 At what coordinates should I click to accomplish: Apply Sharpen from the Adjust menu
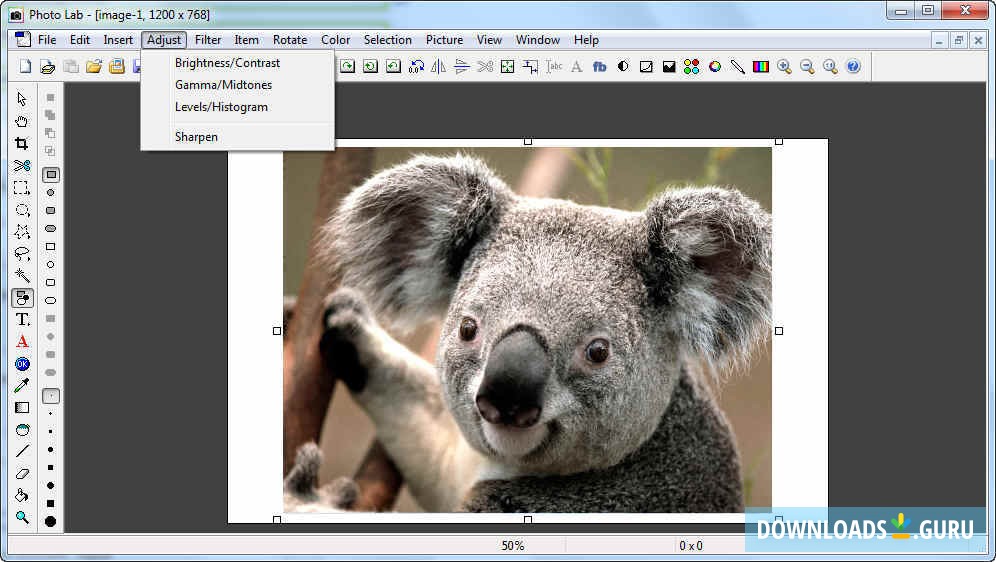[196, 137]
